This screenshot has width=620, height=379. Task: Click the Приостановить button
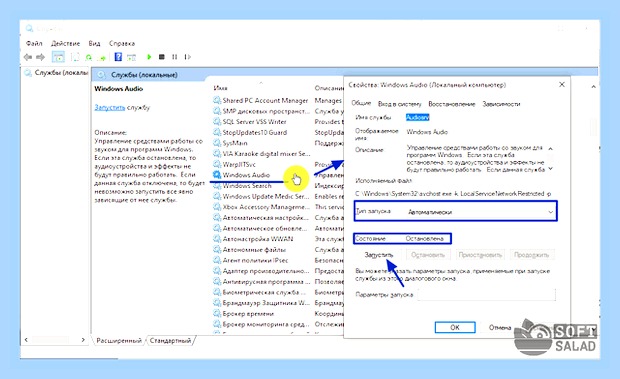point(480,255)
